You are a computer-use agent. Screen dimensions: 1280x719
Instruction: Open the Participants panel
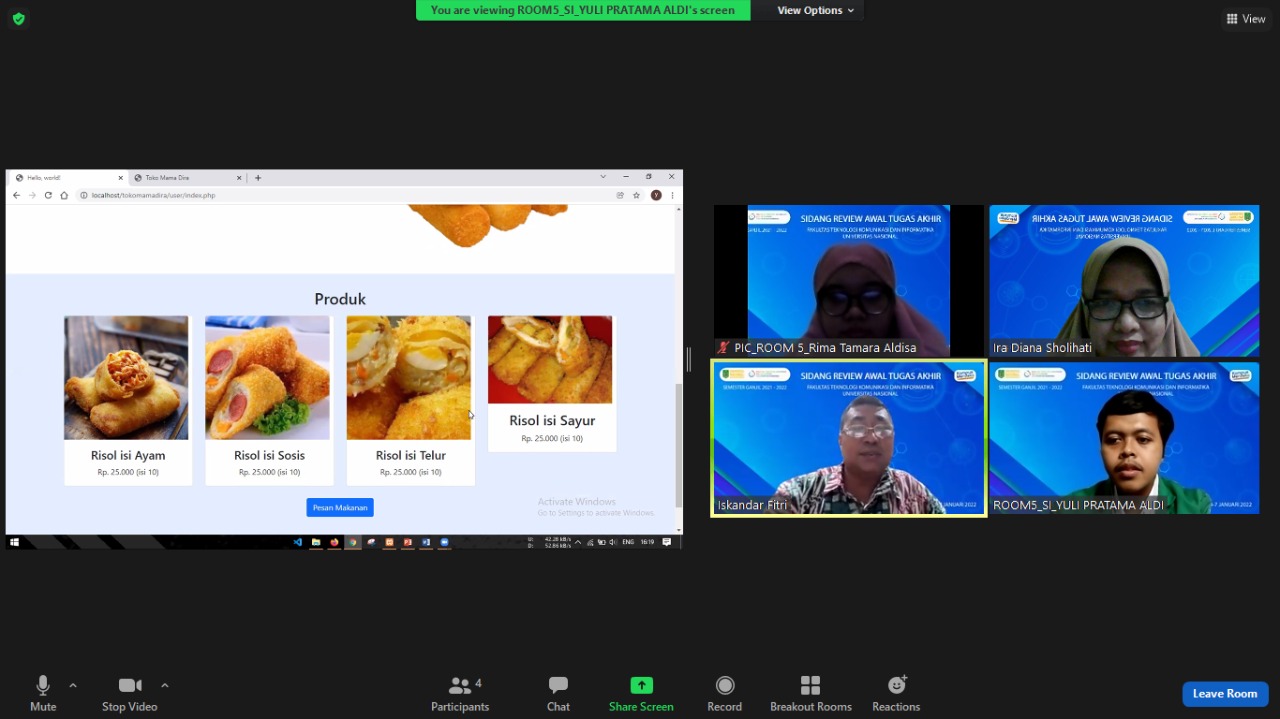460,694
